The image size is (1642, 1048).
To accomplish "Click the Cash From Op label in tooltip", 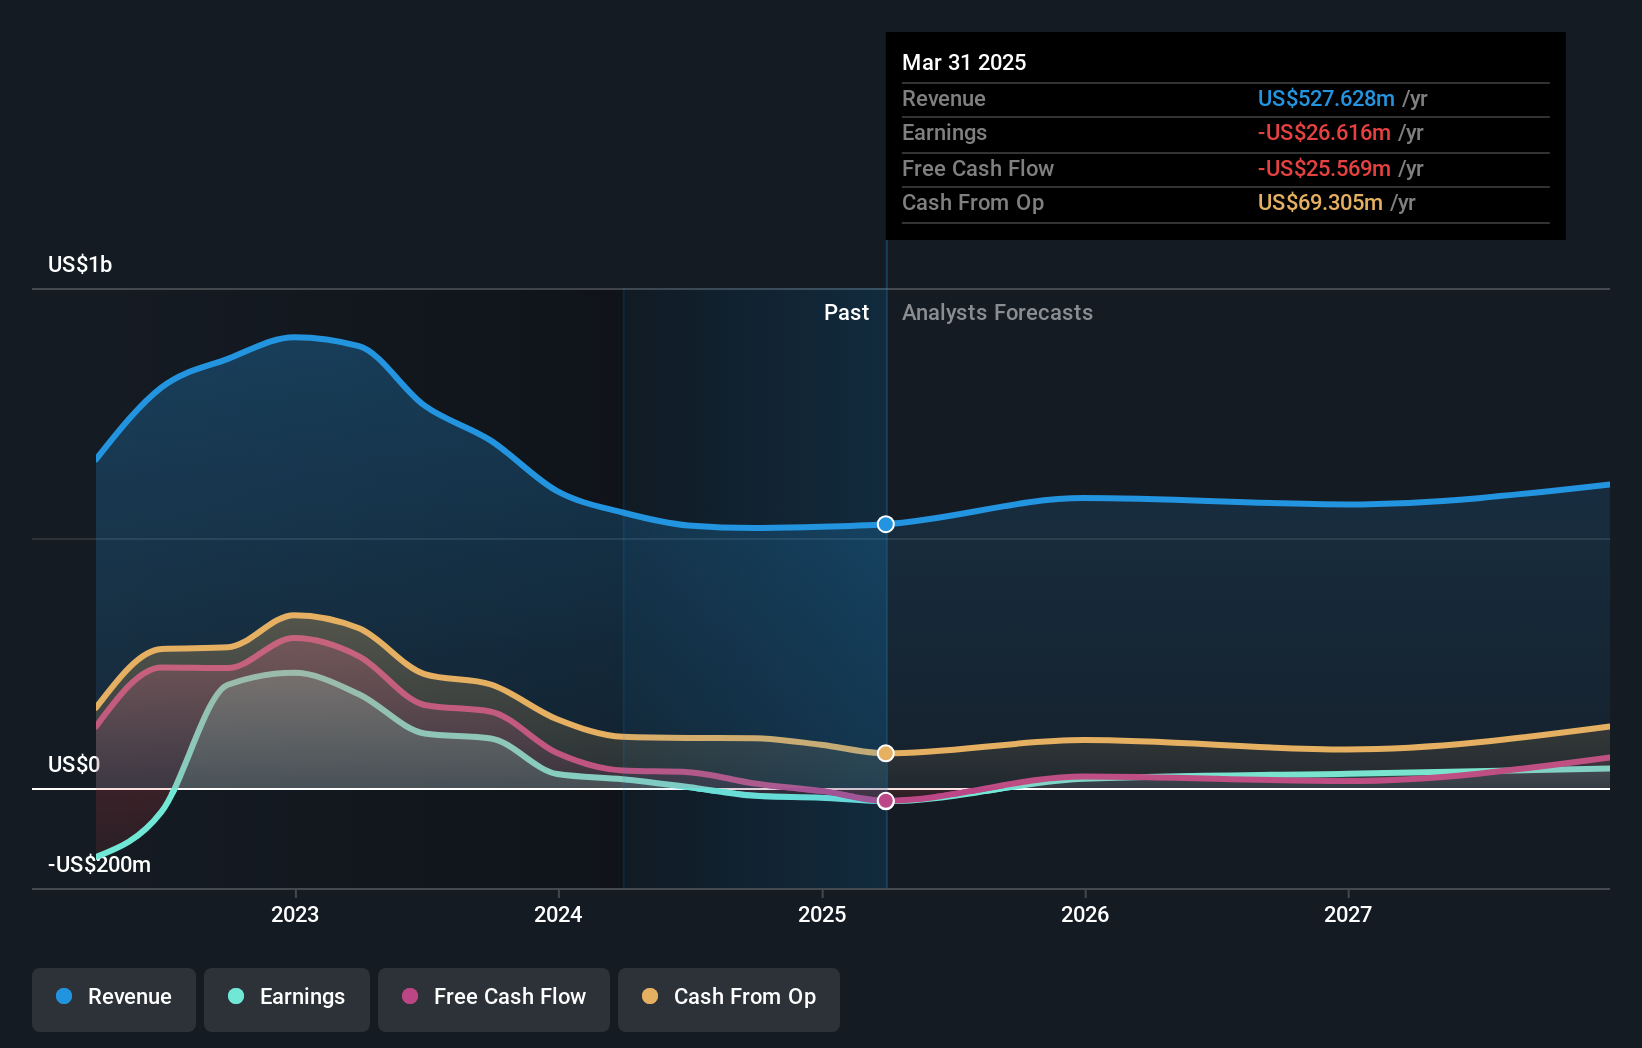I will point(973,202).
